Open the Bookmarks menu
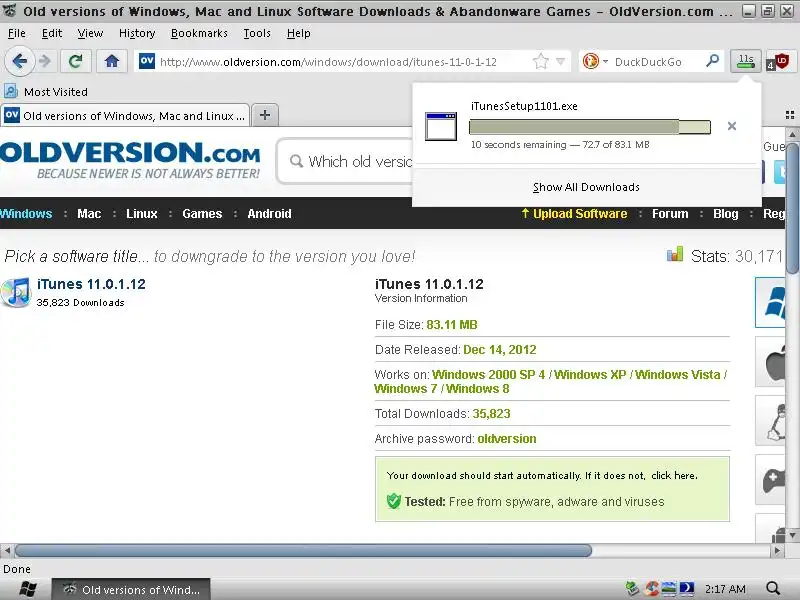800x600 pixels. coord(199,33)
